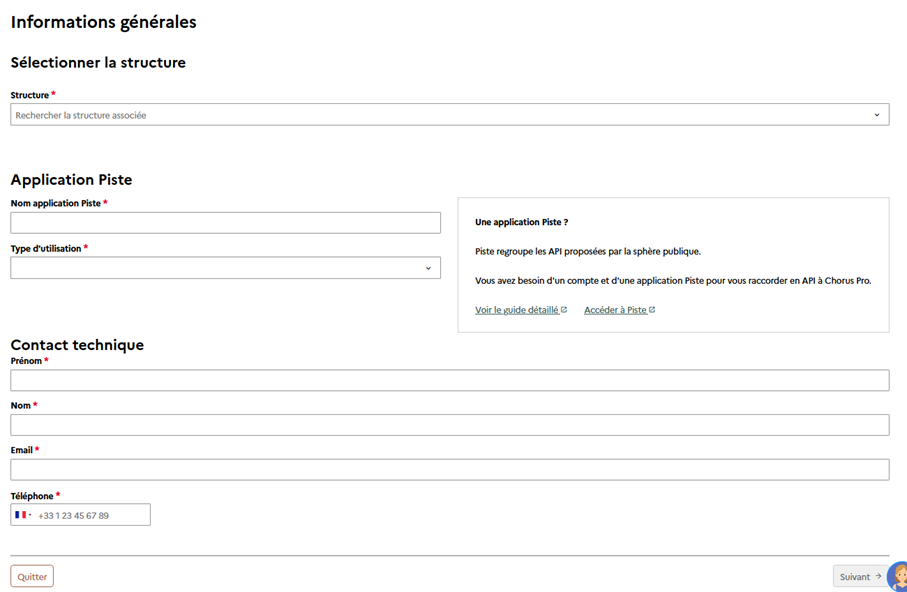
Task: Click into the Nom contact field
Action: tap(449, 425)
